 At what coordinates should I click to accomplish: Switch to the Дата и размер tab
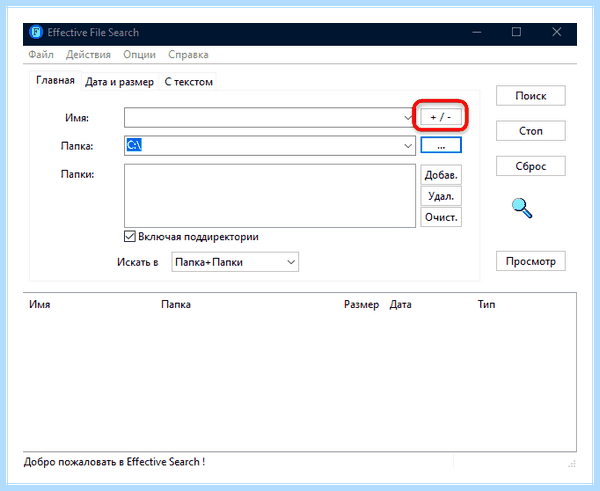(119, 82)
